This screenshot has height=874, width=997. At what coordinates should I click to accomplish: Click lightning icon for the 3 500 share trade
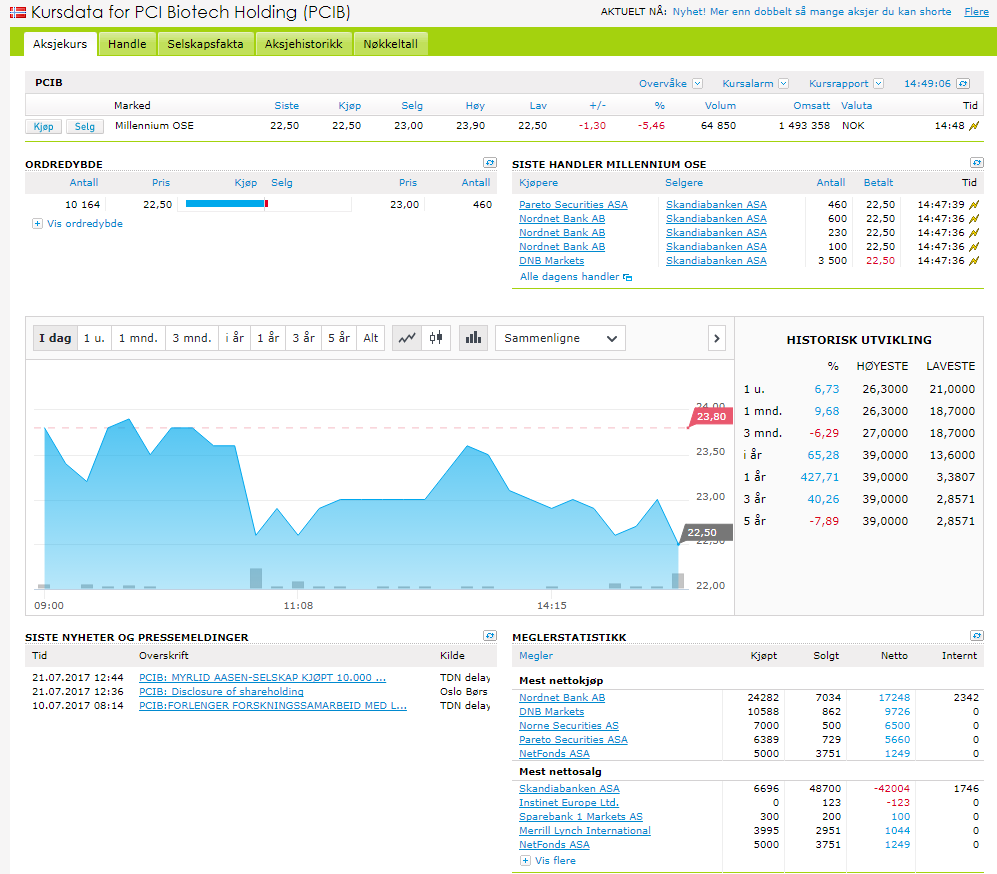[973, 261]
